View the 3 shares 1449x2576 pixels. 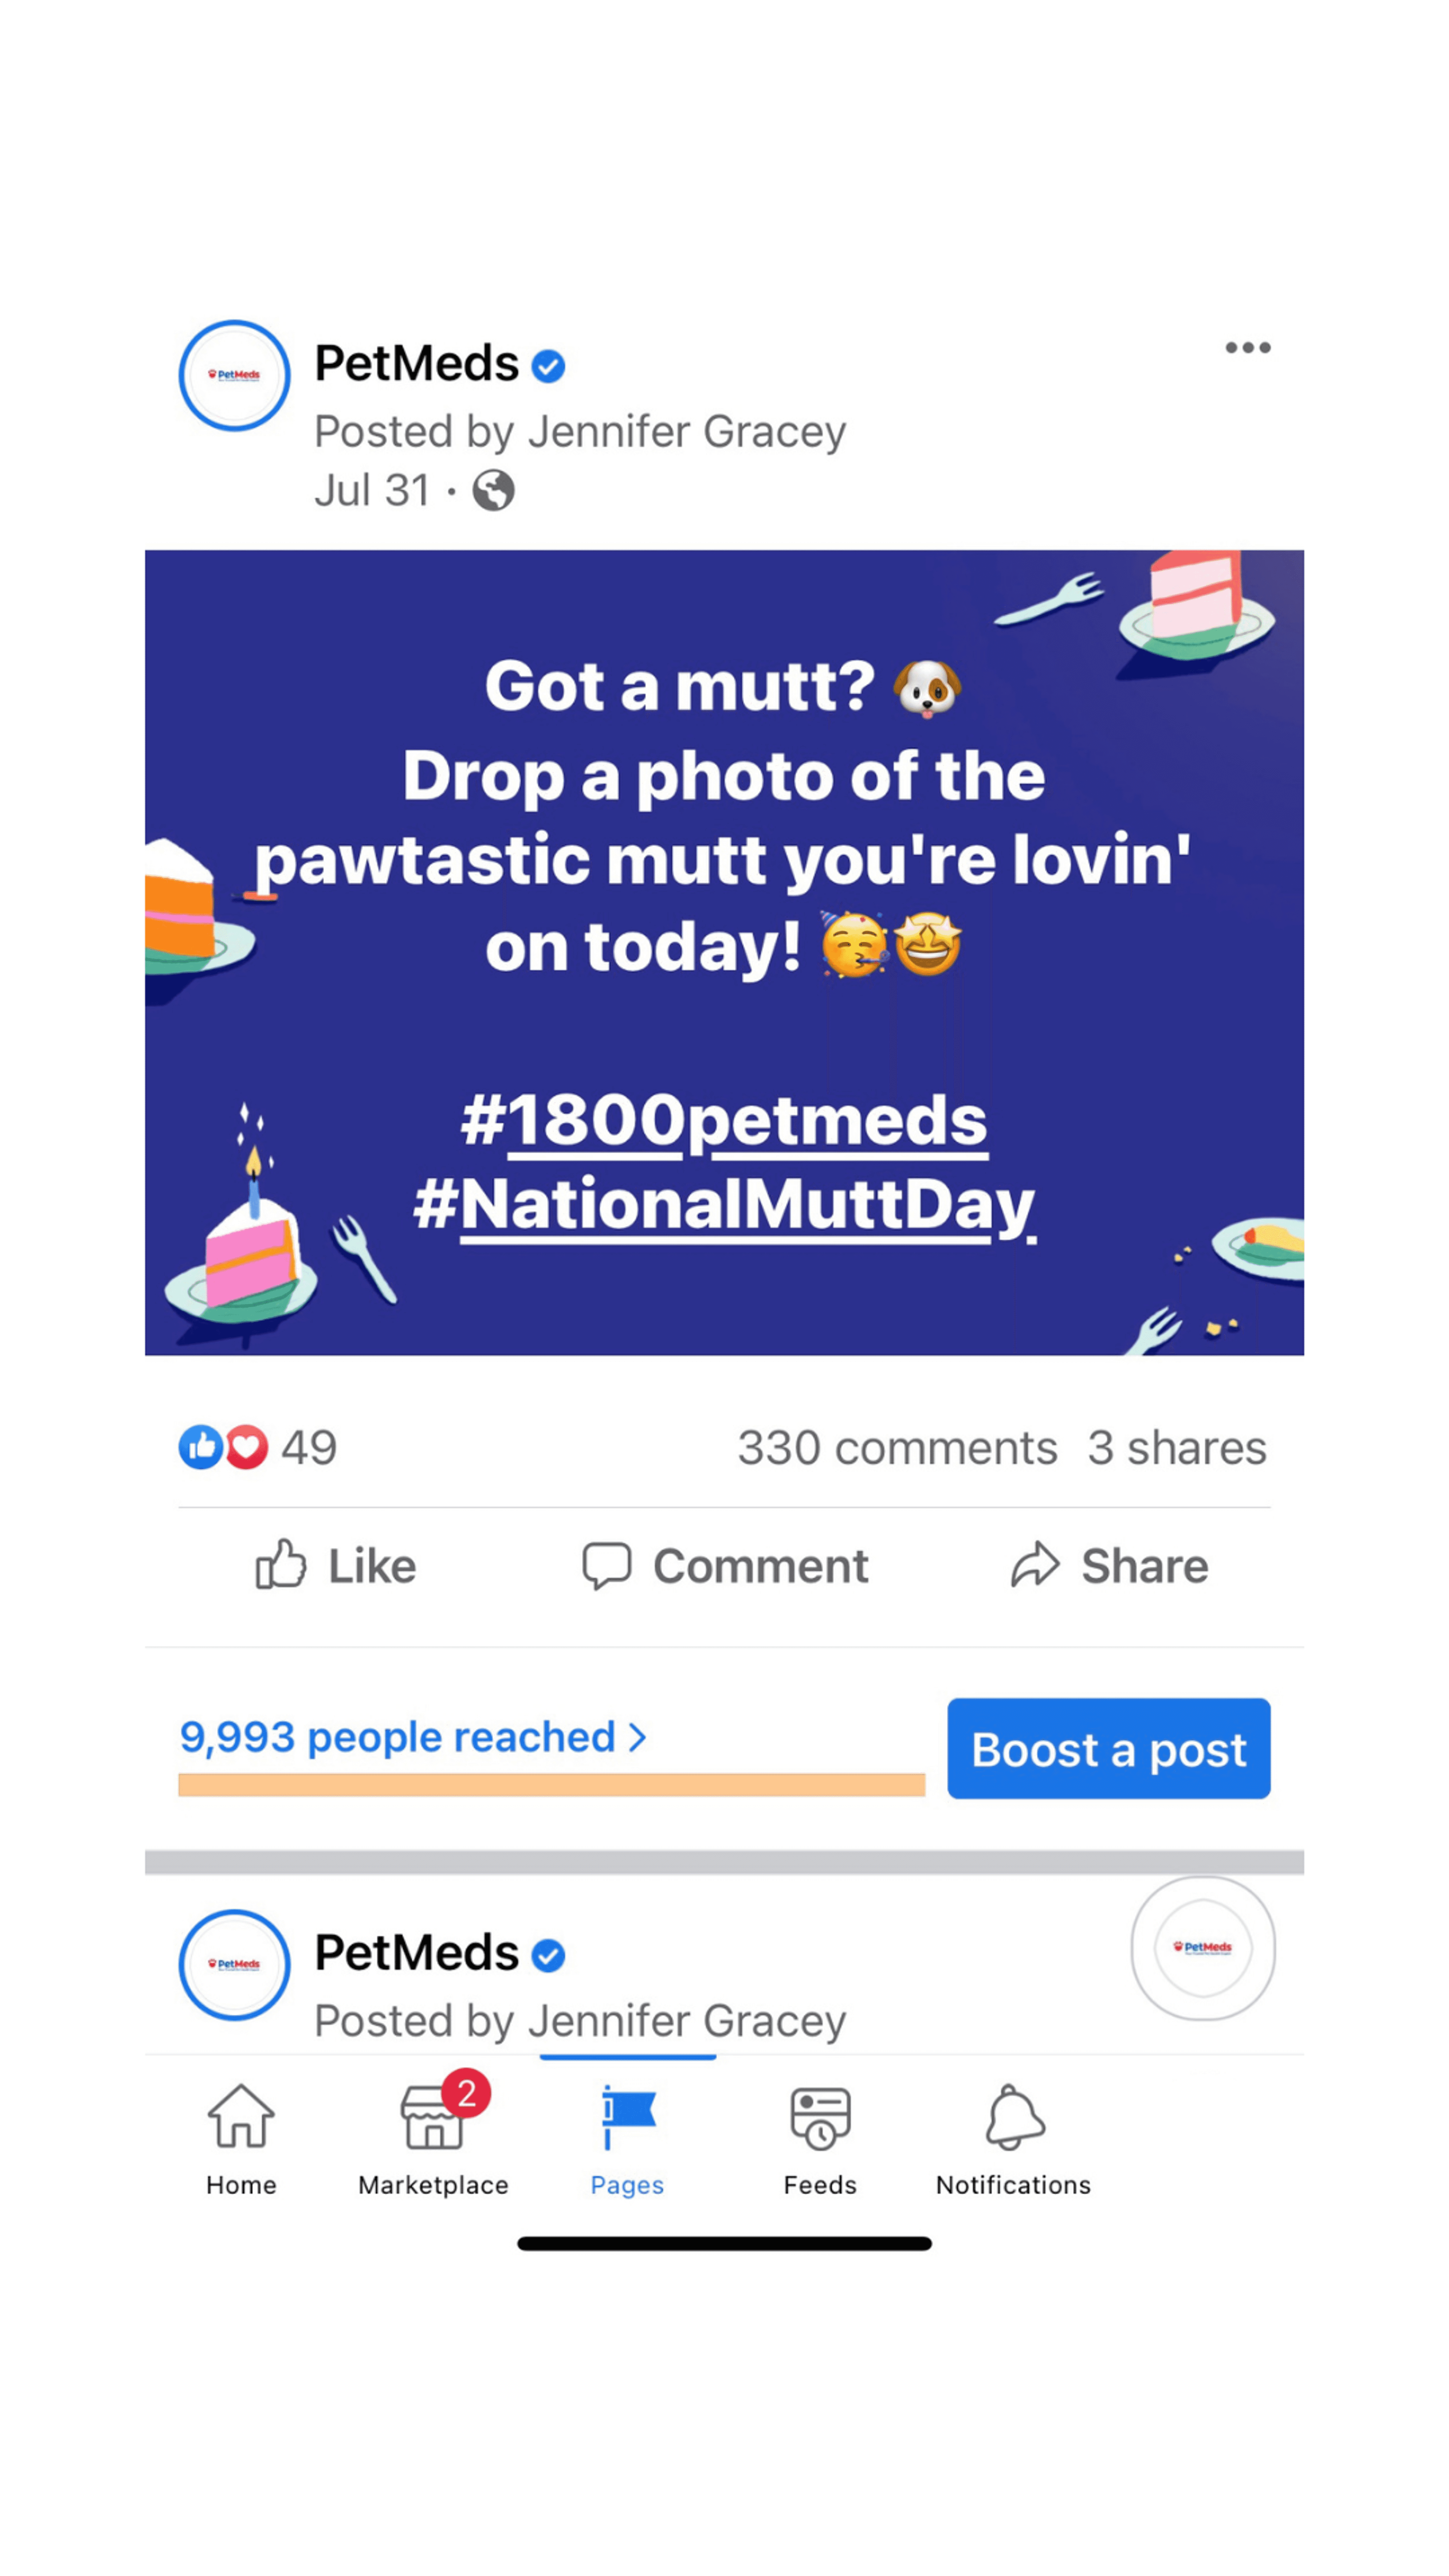(1177, 1448)
